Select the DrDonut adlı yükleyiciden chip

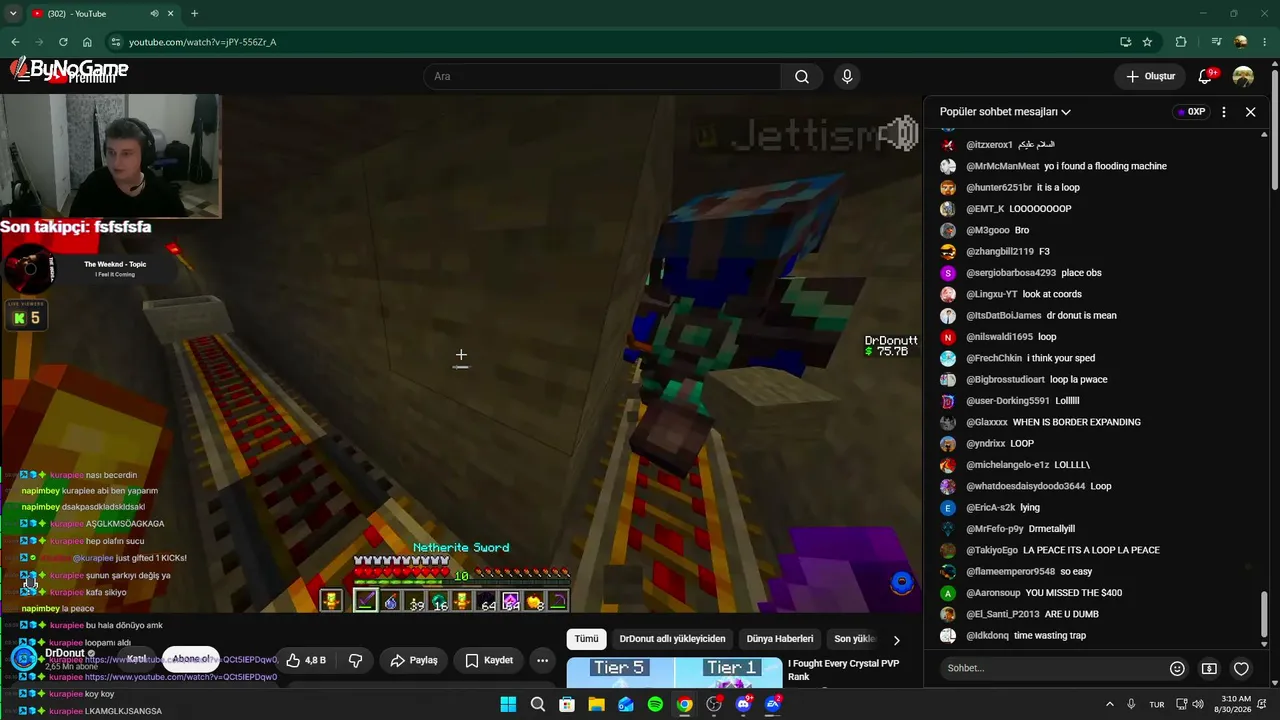[672, 639]
